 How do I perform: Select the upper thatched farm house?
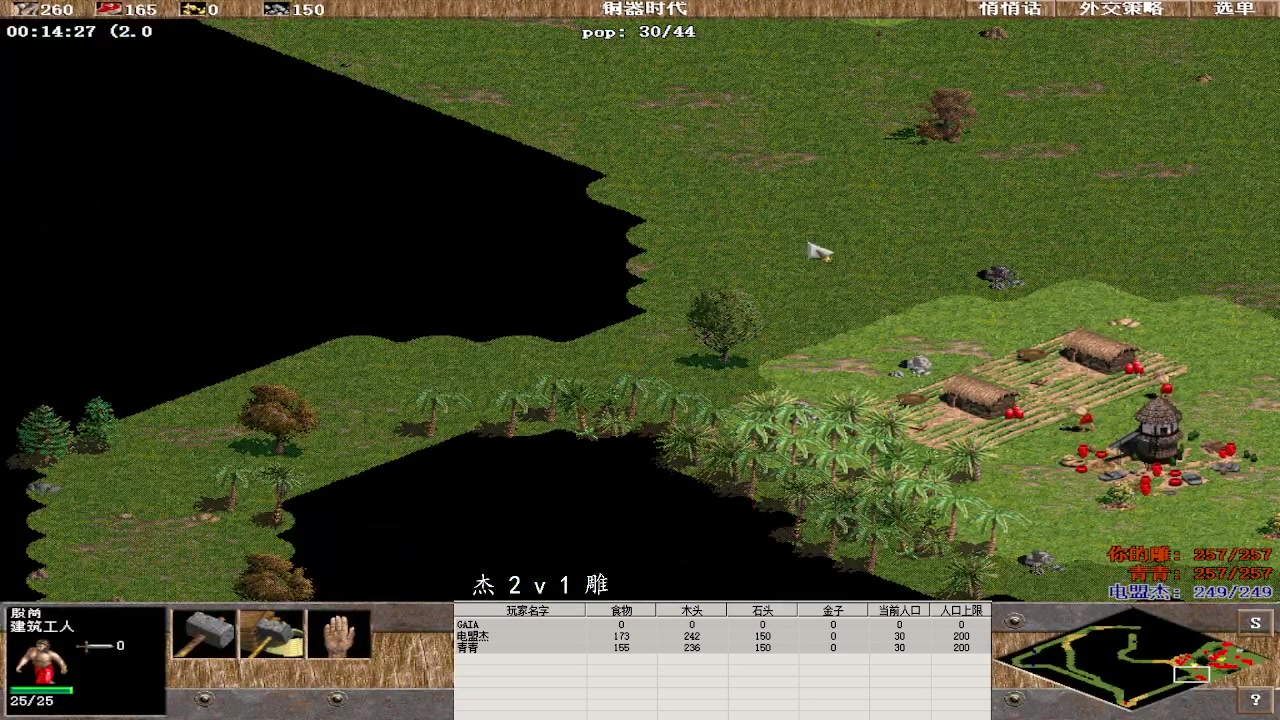[1100, 350]
